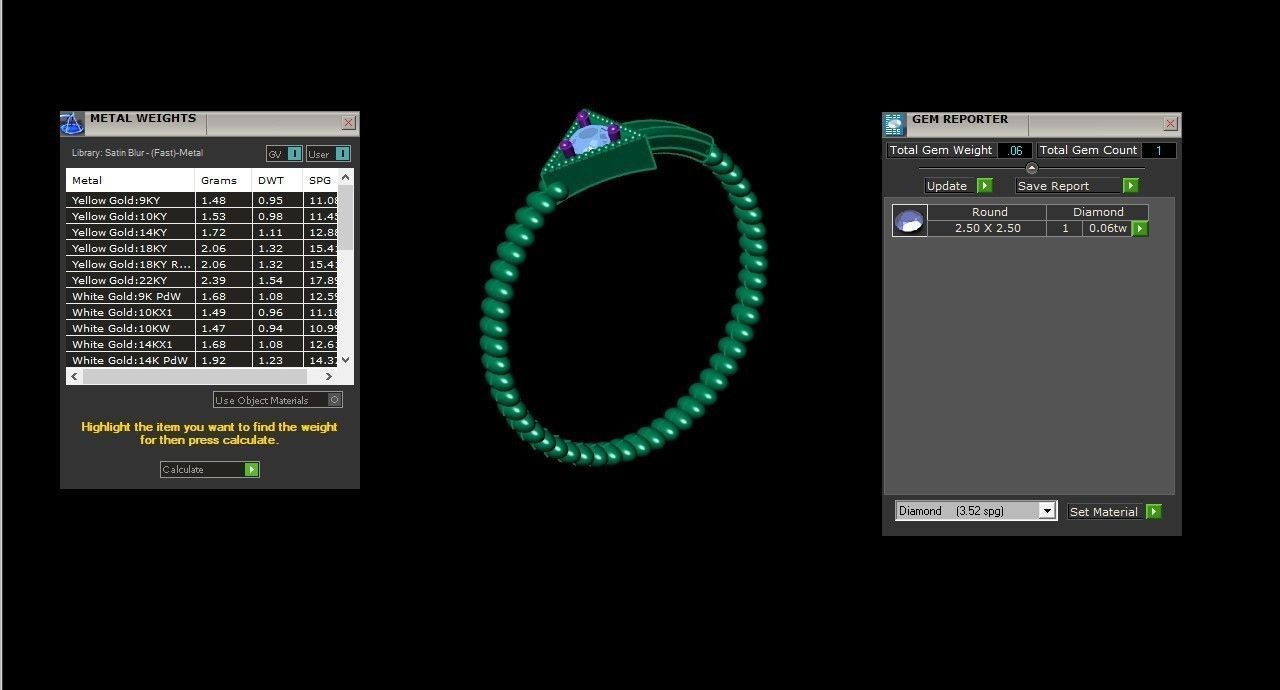This screenshot has height=690, width=1280.
Task: Select the Yellow Gold:18KY row
Action: [202, 248]
